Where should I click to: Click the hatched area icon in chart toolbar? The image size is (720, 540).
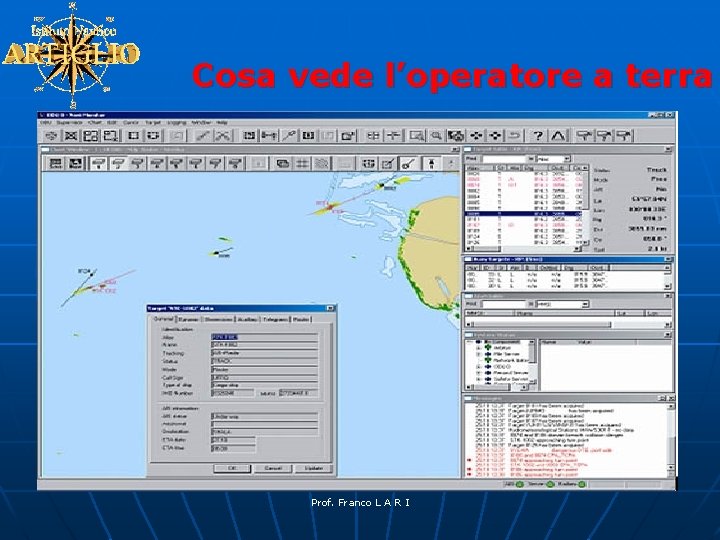322,163
